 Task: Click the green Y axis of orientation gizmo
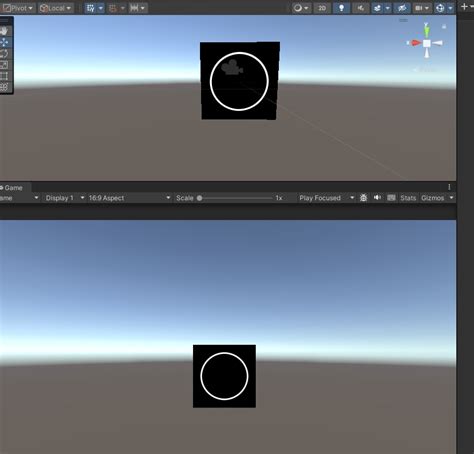coord(427,31)
